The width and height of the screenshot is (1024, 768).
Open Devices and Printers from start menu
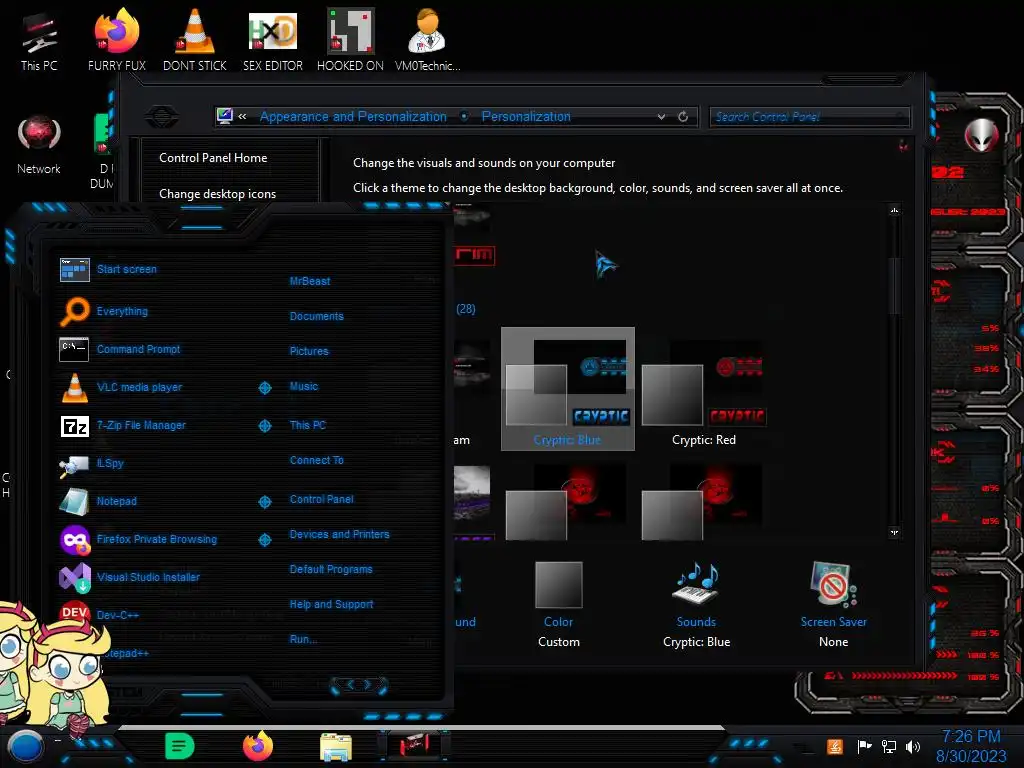coord(340,534)
